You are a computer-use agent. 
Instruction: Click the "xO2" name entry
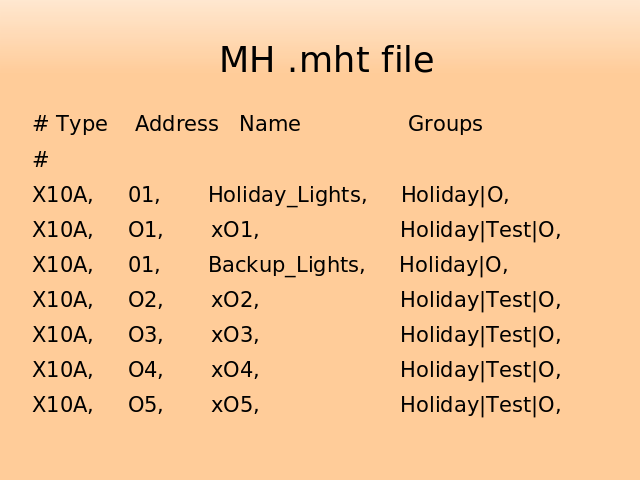coord(235,301)
